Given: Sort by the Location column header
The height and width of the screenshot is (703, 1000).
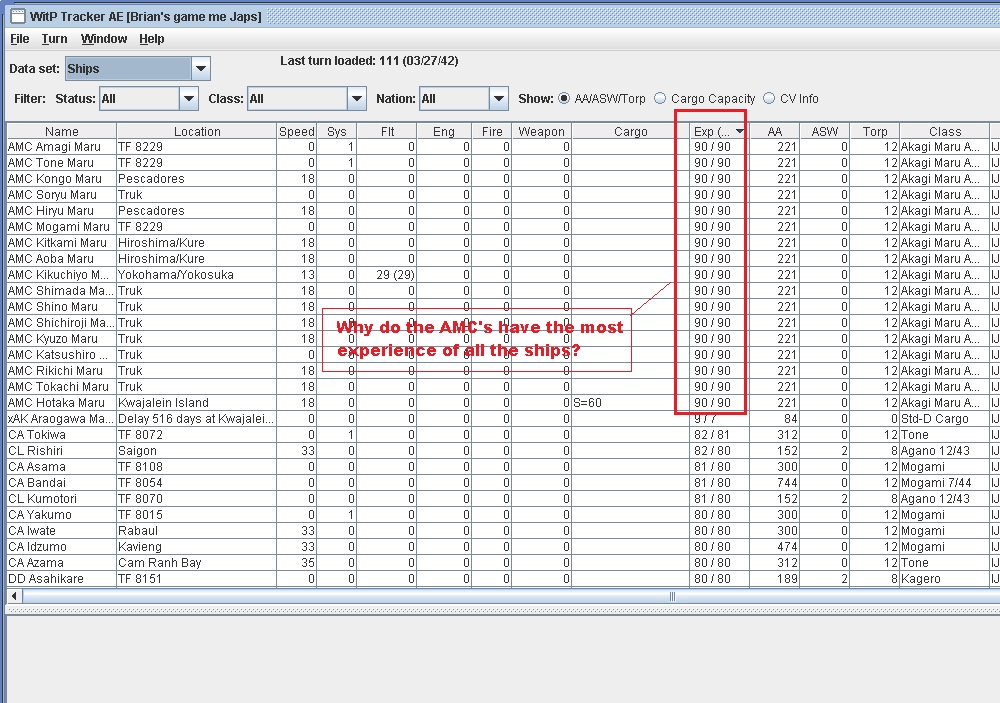Looking at the screenshot, I should (197, 131).
